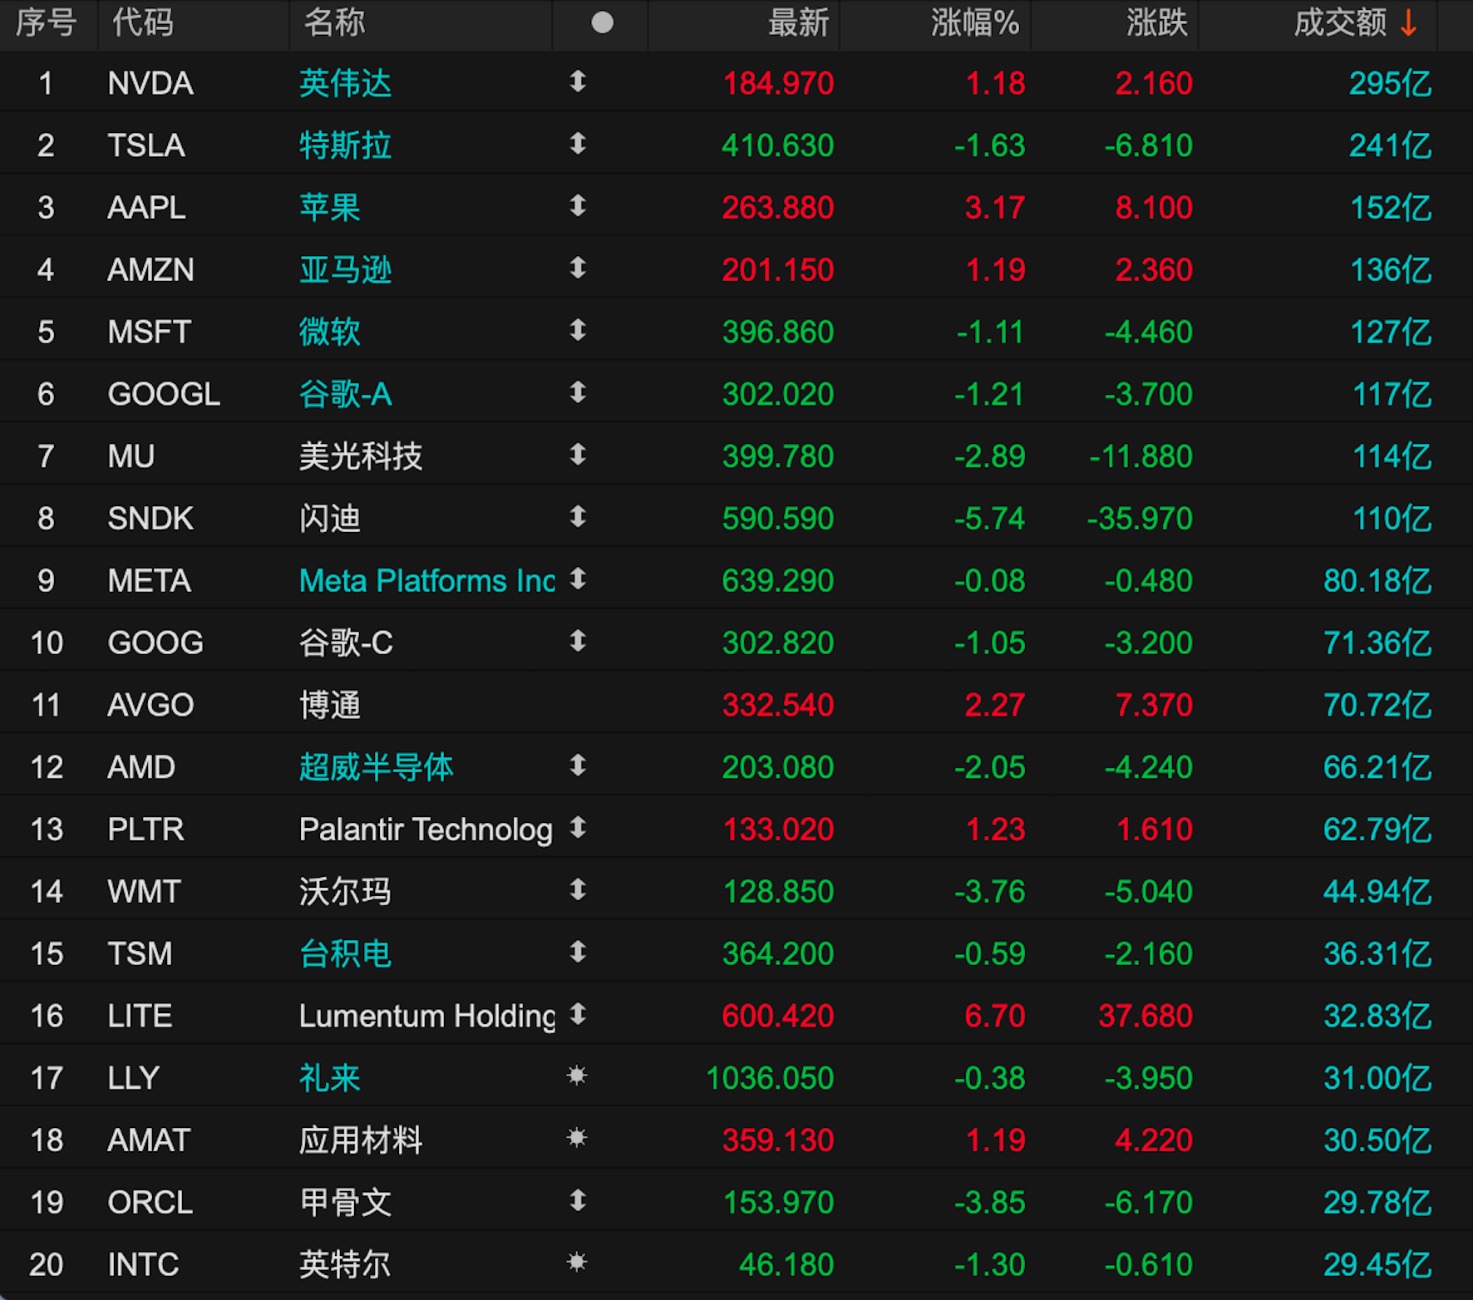1473x1300 pixels.
Task: Select the Lumentum Holding name cell
Action: pos(427,1016)
